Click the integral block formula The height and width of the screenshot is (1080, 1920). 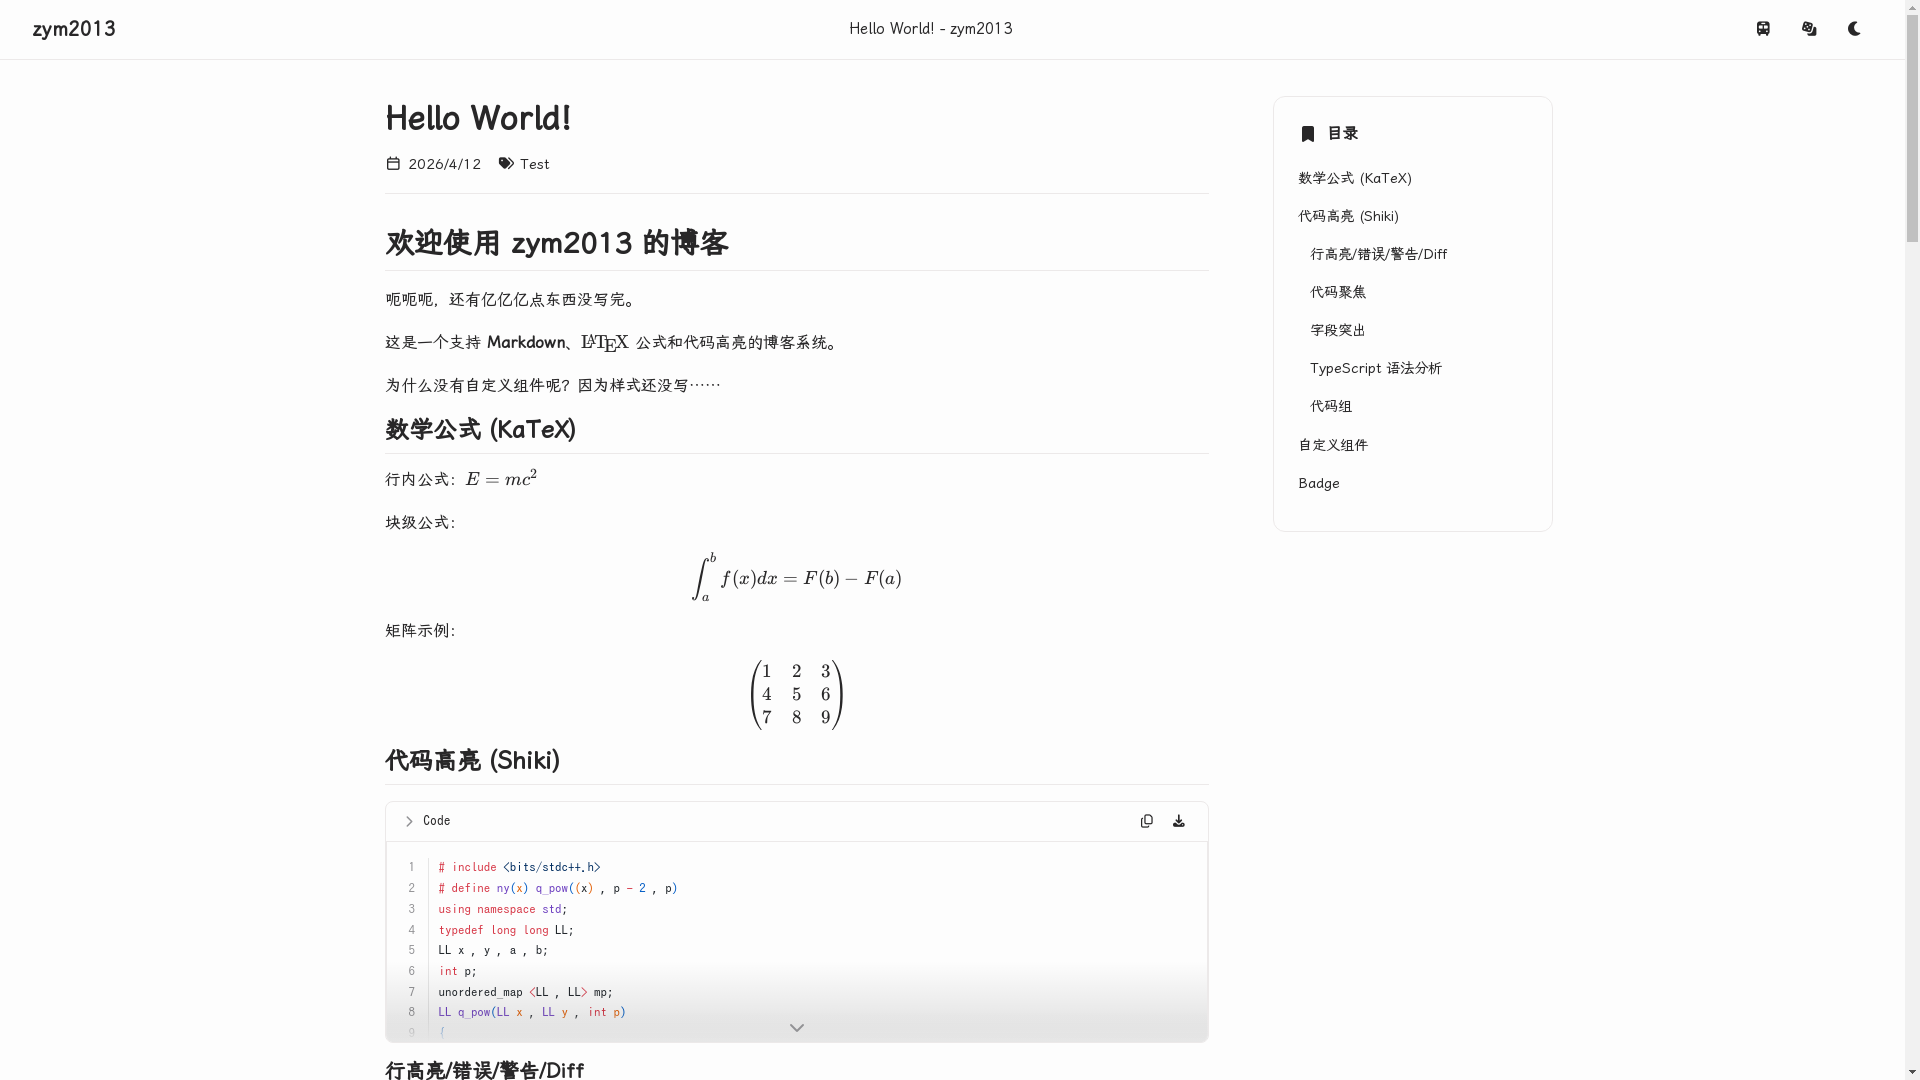tap(797, 577)
